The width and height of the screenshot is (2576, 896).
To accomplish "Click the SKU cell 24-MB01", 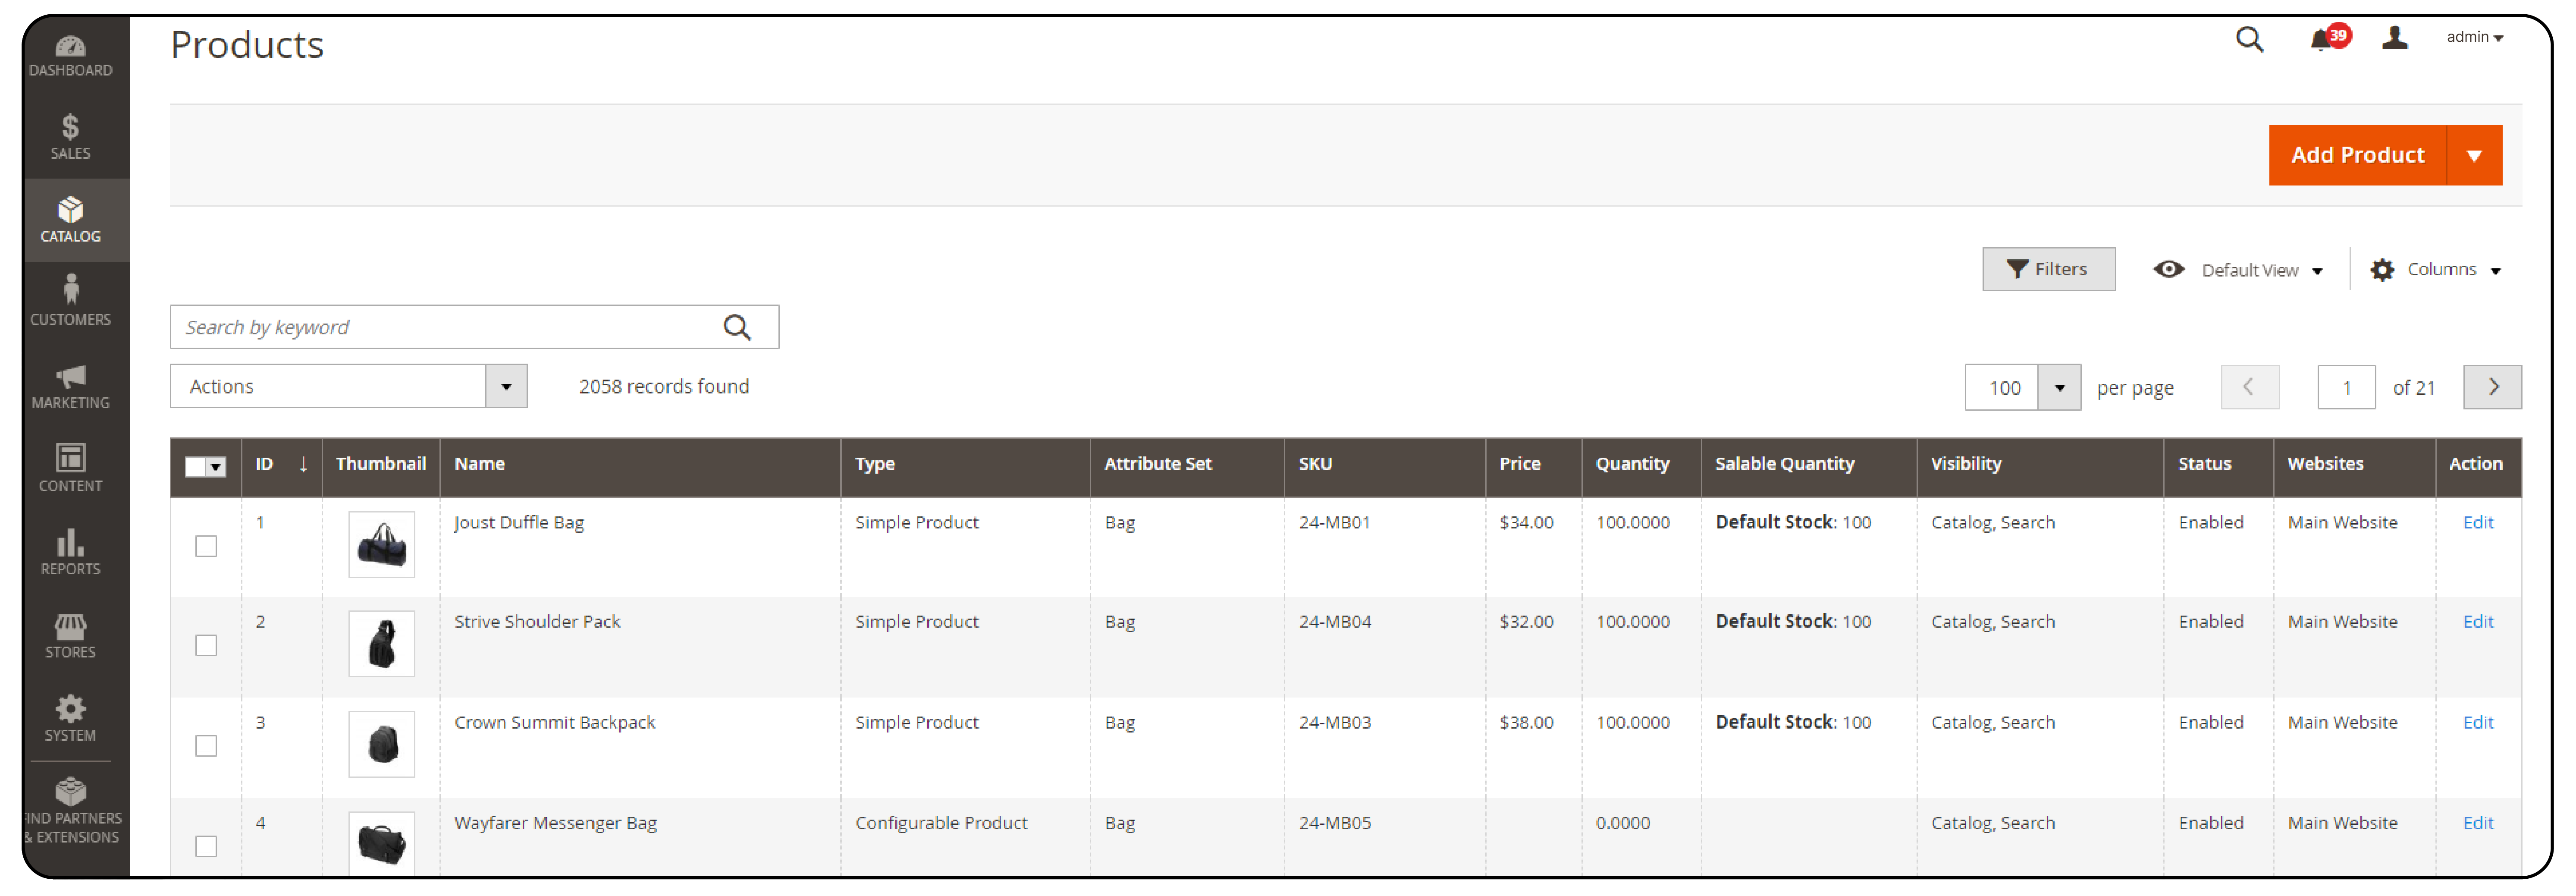I will (x=1334, y=522).
